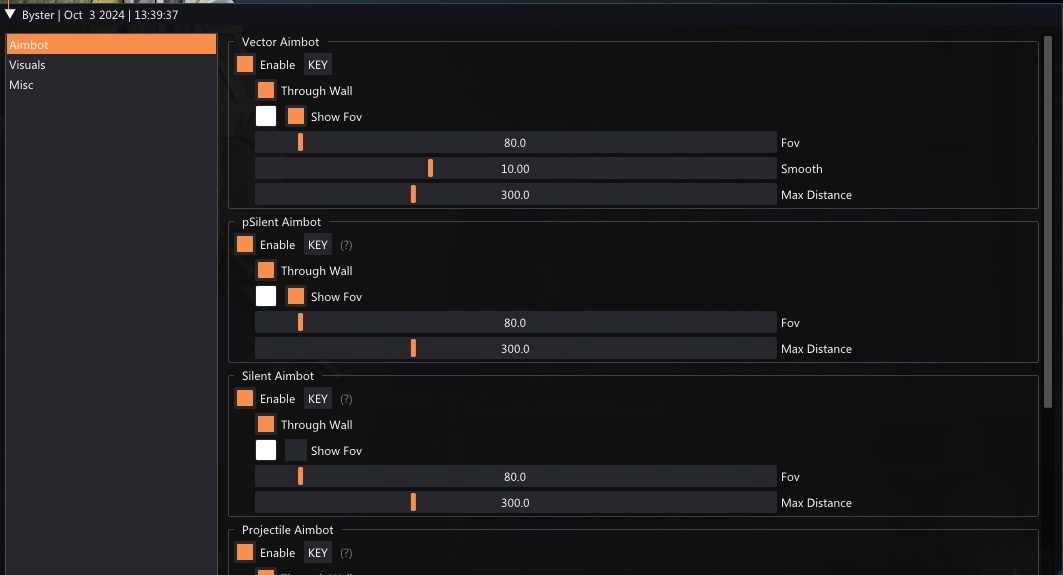Toggle Vector Aimbot Show Fov checkbox
The width and height of the screenshot is (1063, 575).
(x=296, y=117)
